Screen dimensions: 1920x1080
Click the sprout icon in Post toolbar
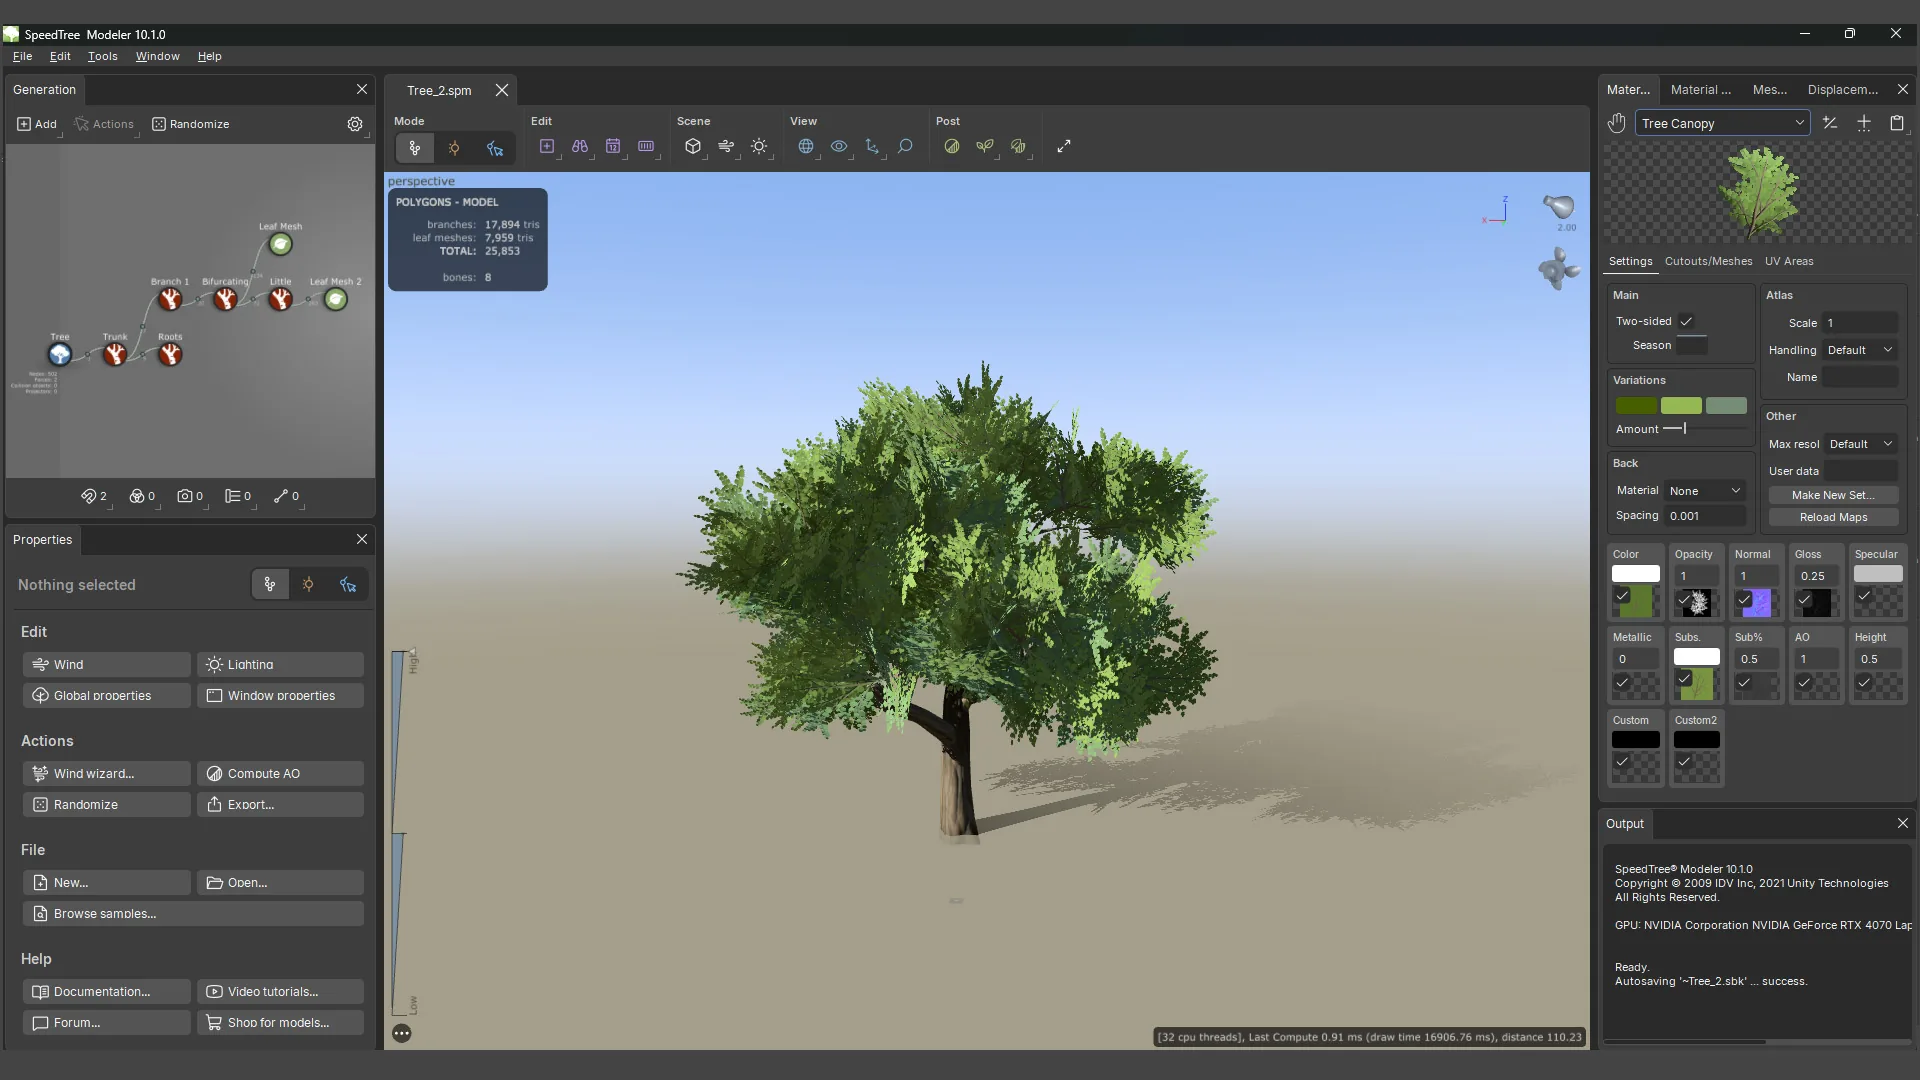(985, 146)
